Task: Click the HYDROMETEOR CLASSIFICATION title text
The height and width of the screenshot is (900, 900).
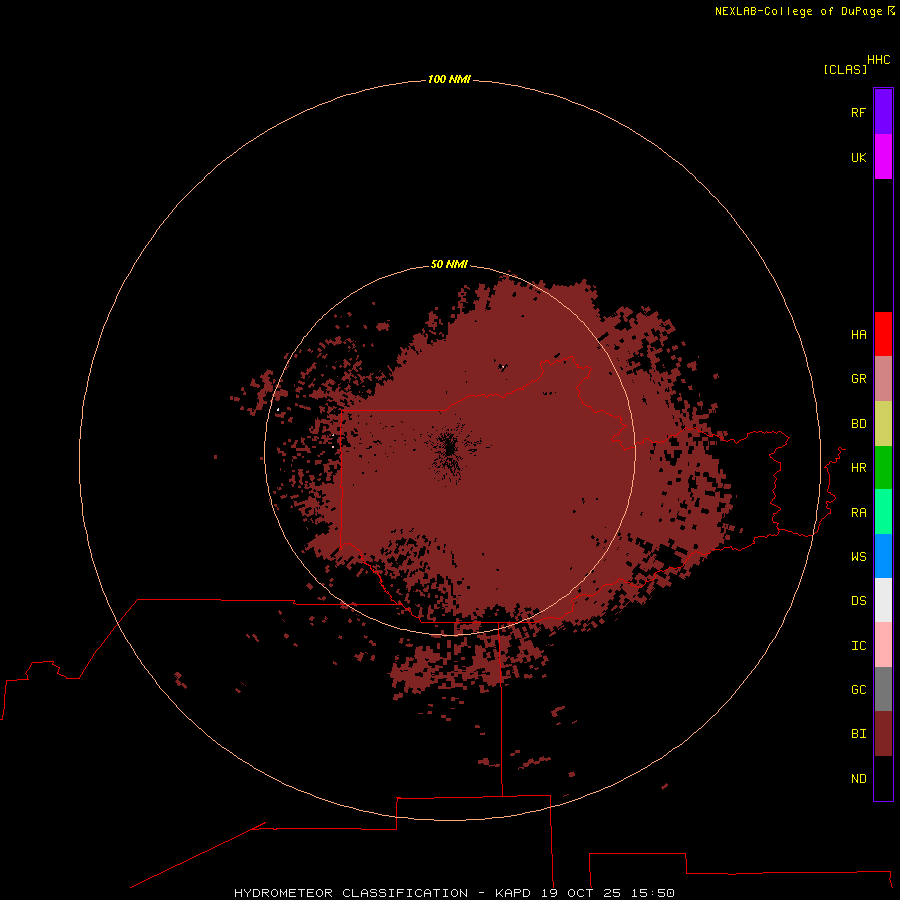Action: (x=351, y=893)
